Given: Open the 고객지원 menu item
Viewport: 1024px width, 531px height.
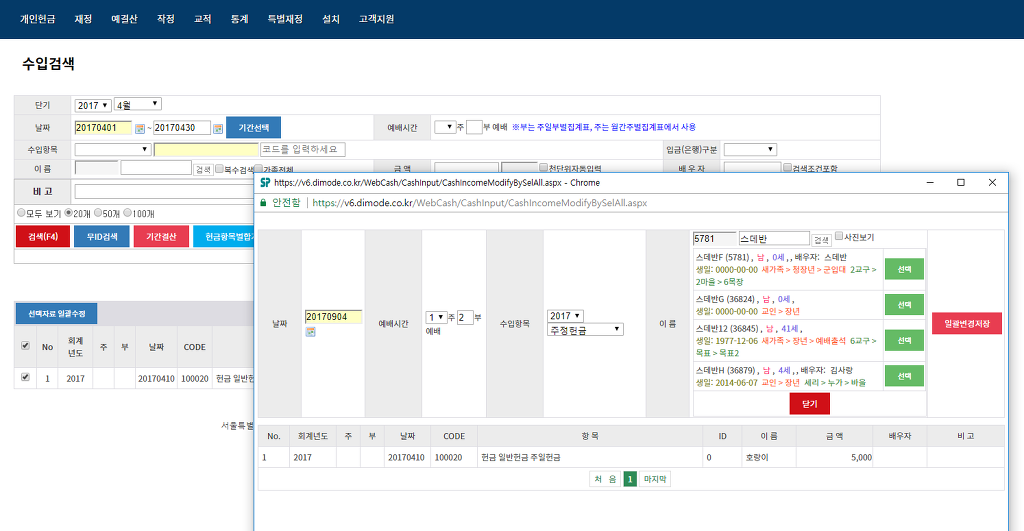Looking at the screenshot, I should pyautogui.click(x=379, y=19).
